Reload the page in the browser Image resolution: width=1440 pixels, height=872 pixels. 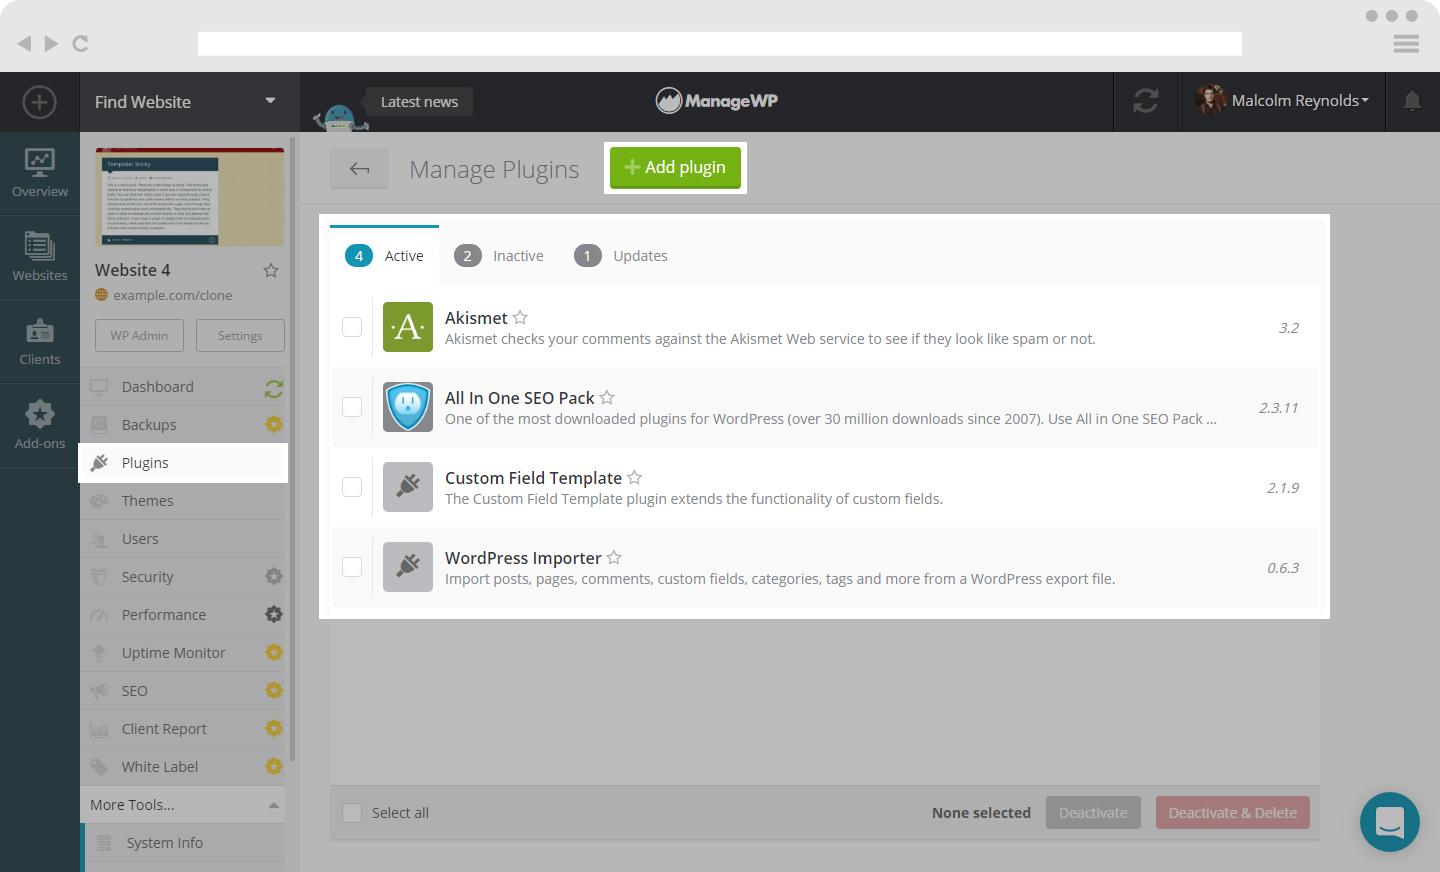point(81,43)
